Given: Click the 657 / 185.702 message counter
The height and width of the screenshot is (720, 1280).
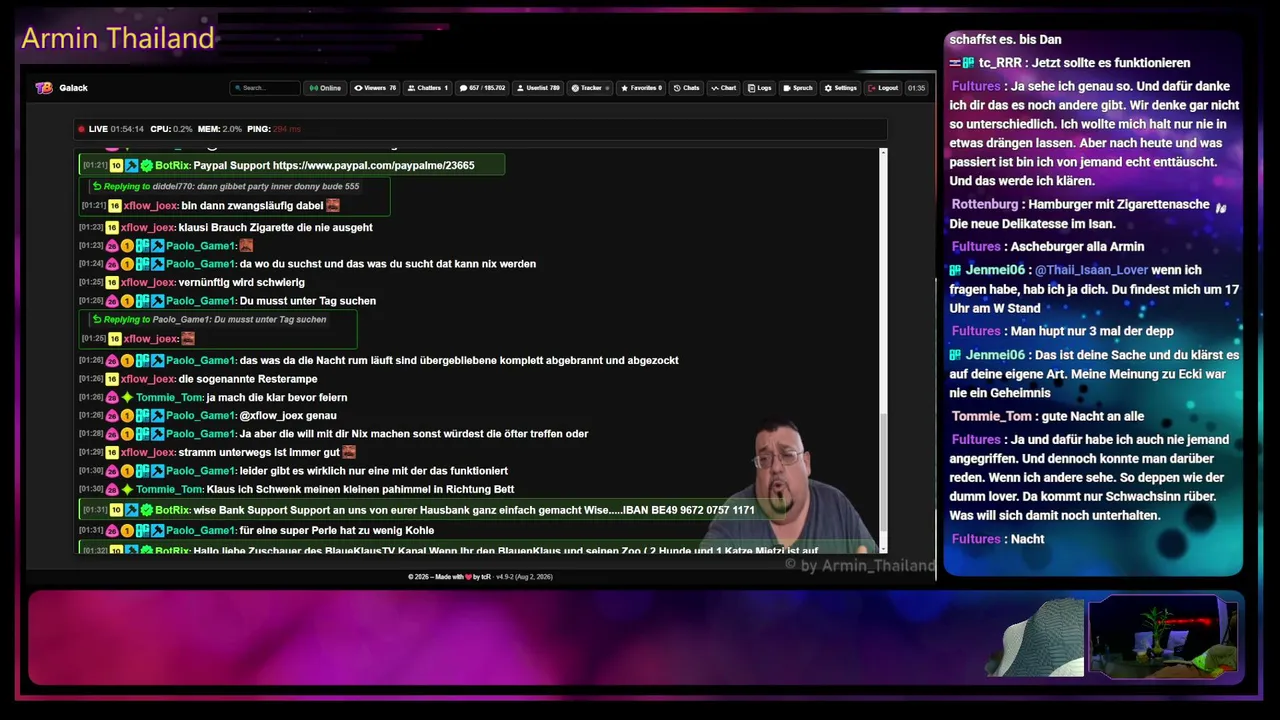Looking at the screenshot, I should click(482, 88).
